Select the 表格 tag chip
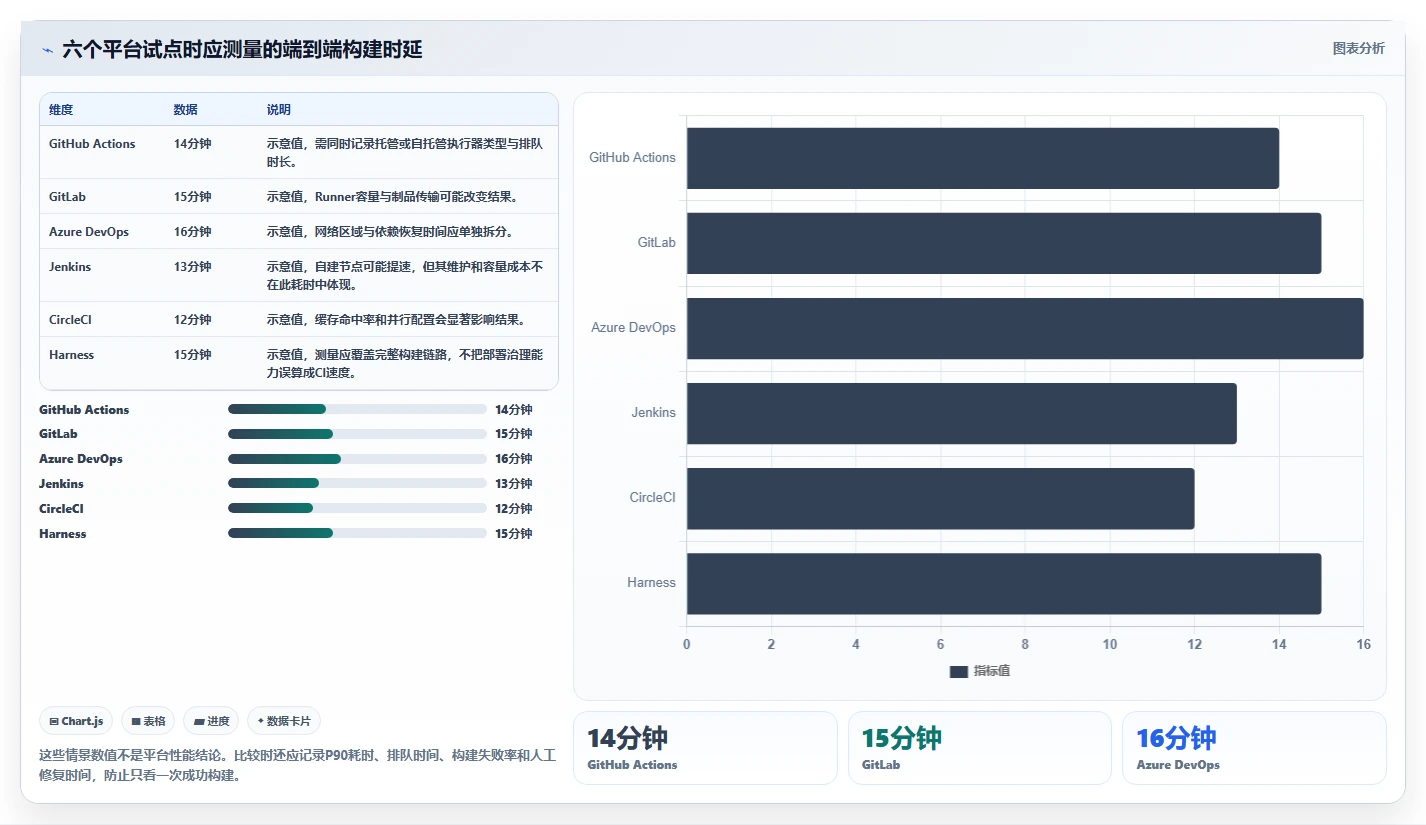 148,721
